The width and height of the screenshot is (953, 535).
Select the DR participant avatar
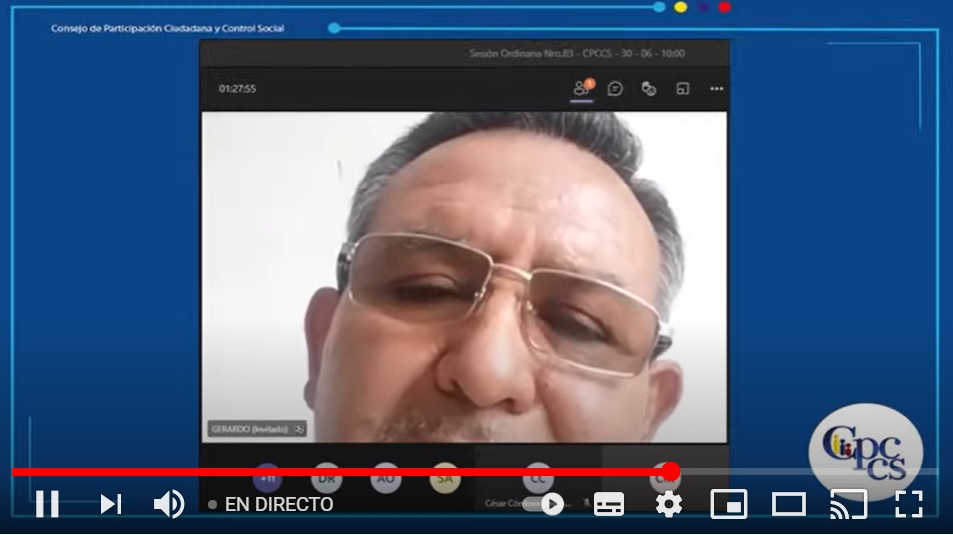coord(326,478)
